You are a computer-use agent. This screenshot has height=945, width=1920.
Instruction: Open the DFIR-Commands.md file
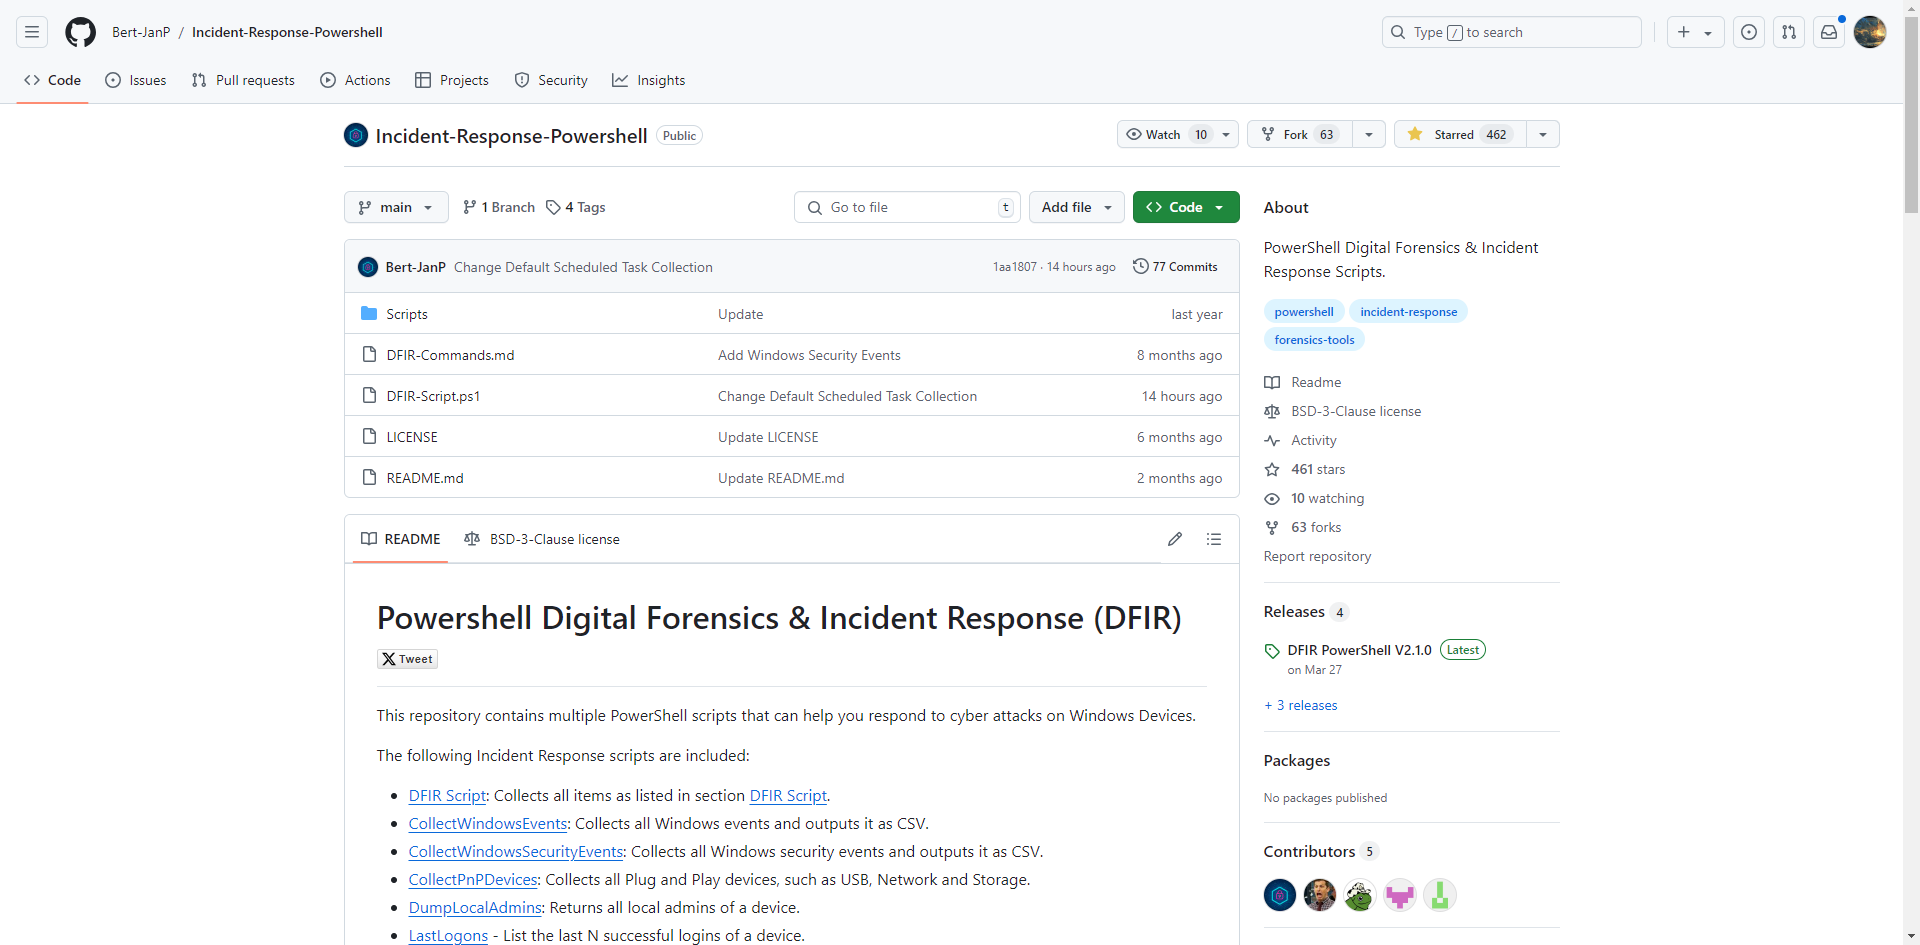[x=450, y=355]
